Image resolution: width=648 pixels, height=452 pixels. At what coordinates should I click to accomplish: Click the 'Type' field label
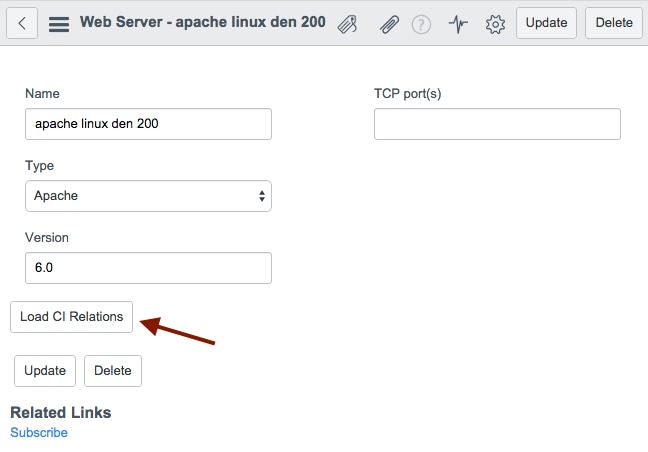click(39, 166)
